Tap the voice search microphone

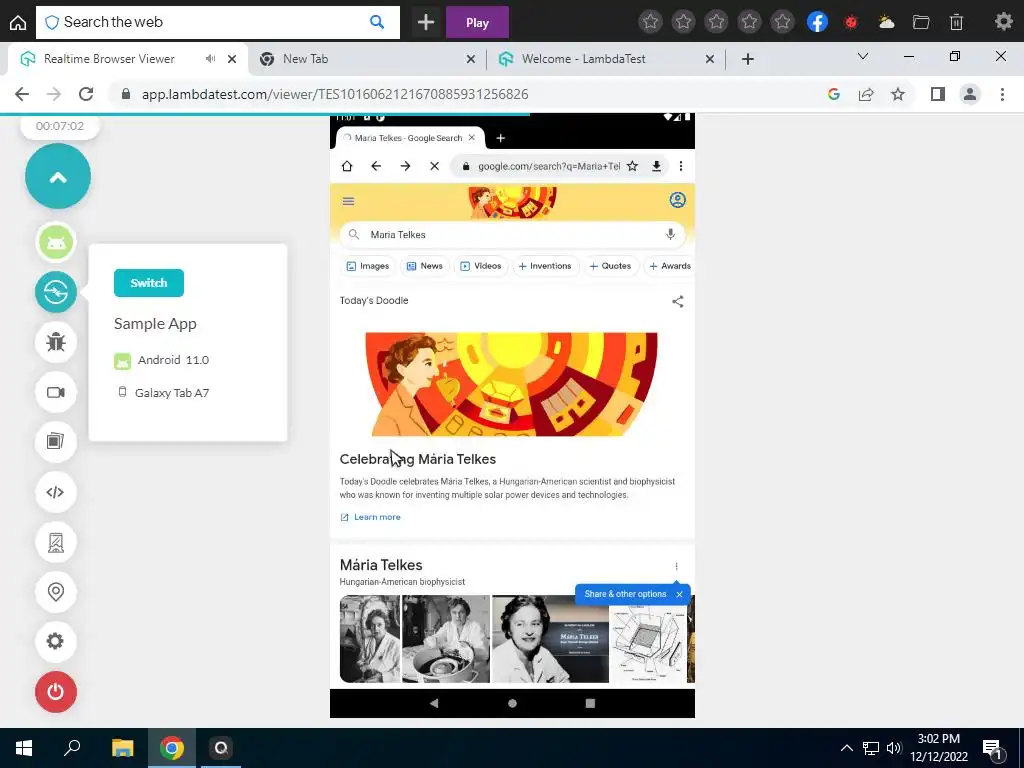[x=670, y=234]
